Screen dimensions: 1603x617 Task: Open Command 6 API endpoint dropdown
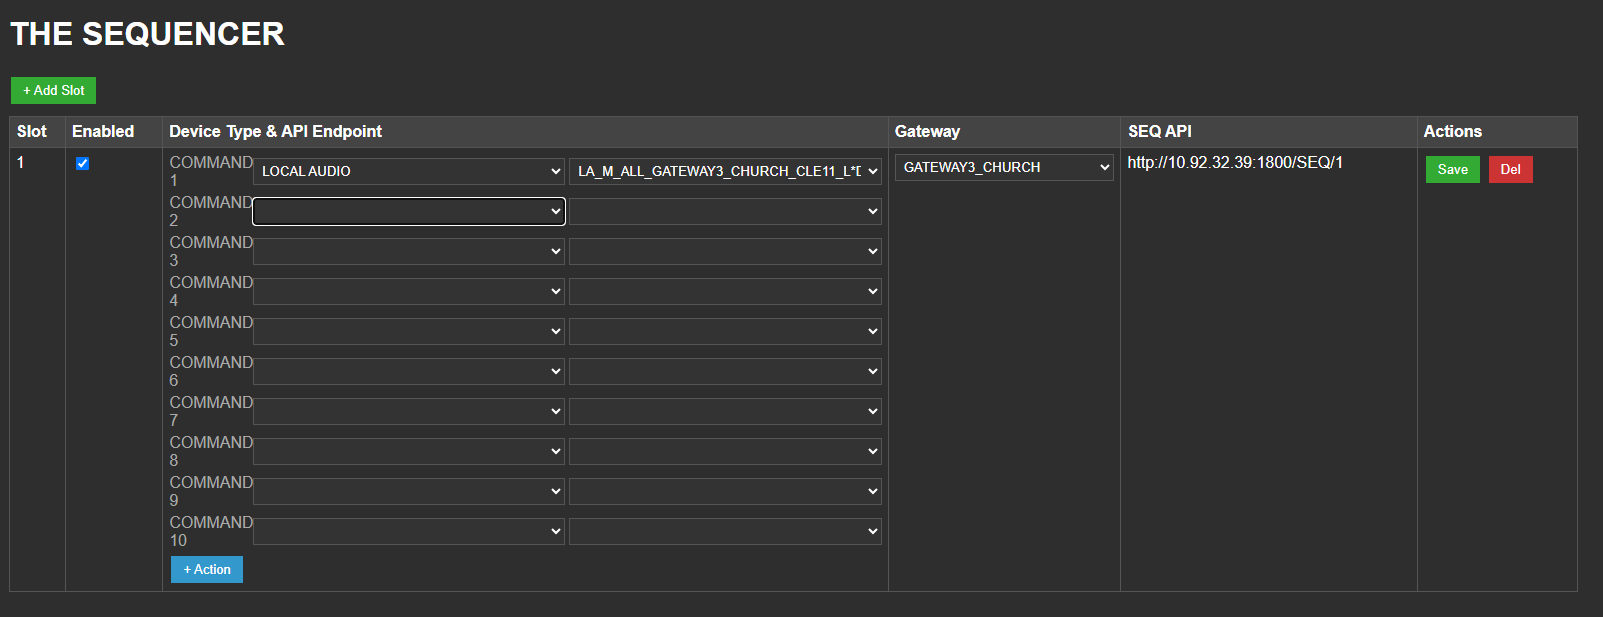[x=725, y=371]
